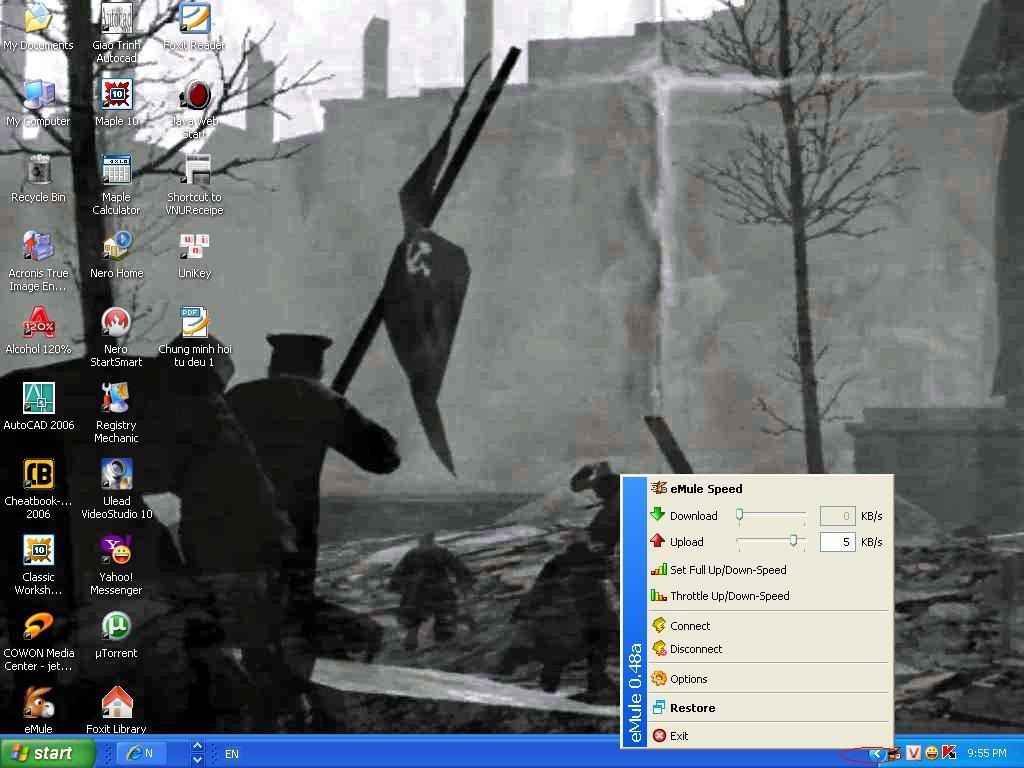The width and height of the screenshot is (1024, 768).
Task: Select the AutoCAD 2006 shortcut
Action: [x=38, y=400]
